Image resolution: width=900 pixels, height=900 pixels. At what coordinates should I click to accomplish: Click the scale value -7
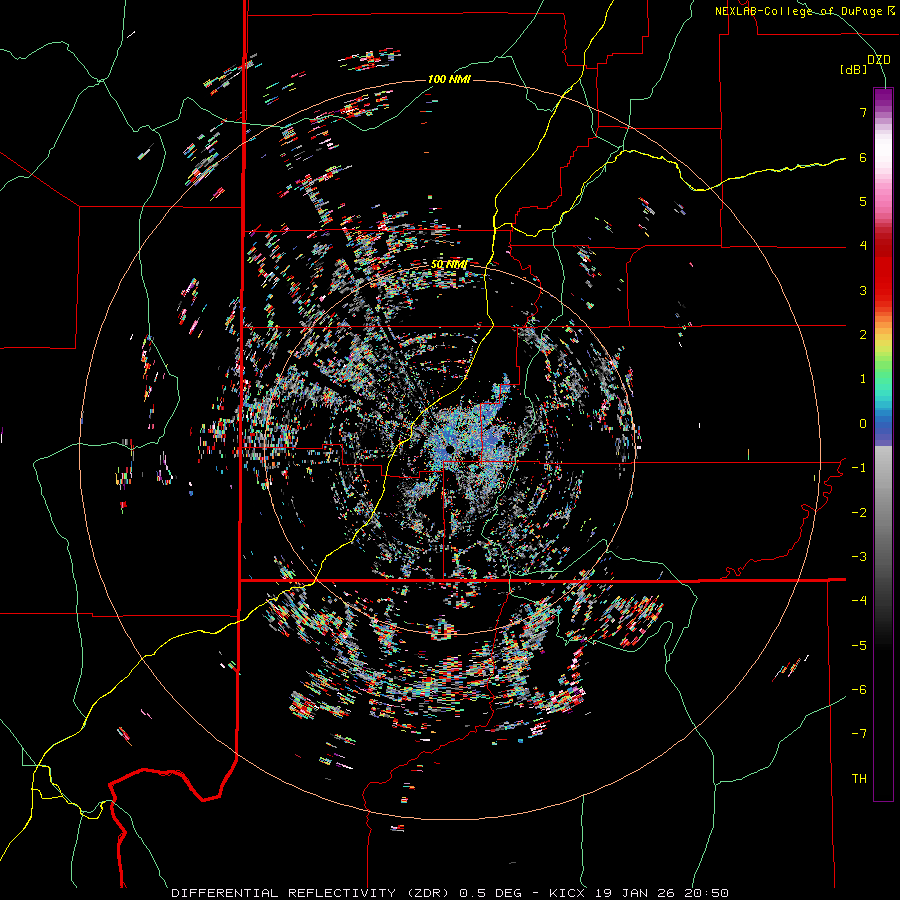859,734
